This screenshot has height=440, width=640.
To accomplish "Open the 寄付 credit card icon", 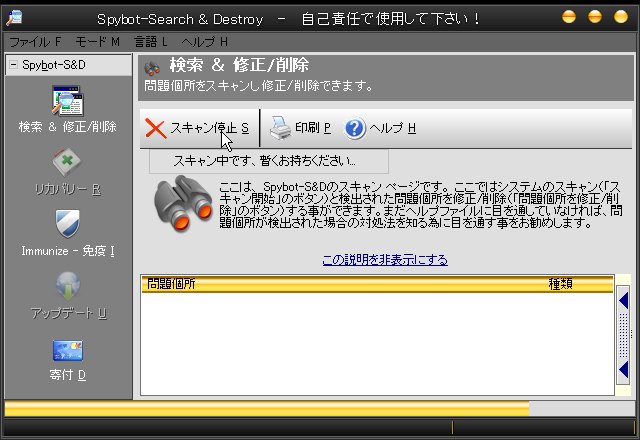I will (68, 350).
